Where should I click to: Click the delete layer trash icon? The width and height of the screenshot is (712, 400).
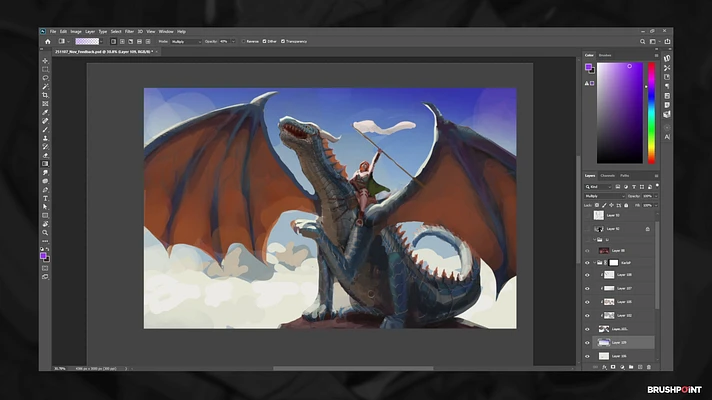pos(649,367)
